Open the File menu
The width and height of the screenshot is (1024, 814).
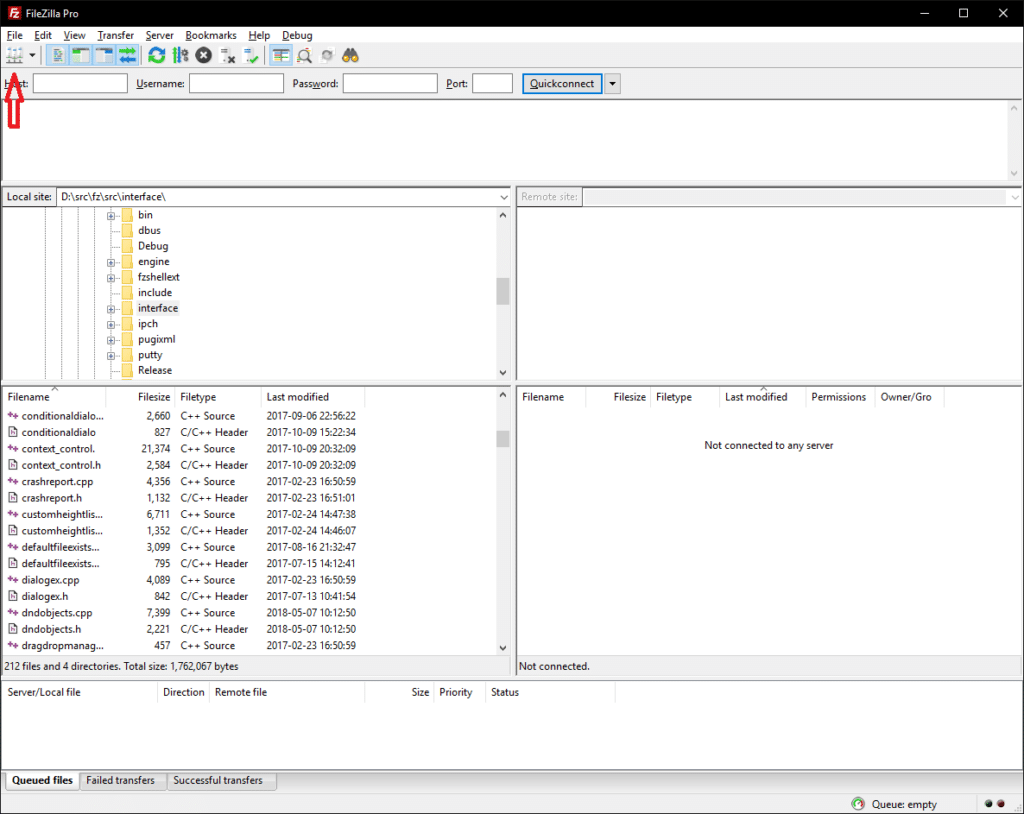click(14, 35)
